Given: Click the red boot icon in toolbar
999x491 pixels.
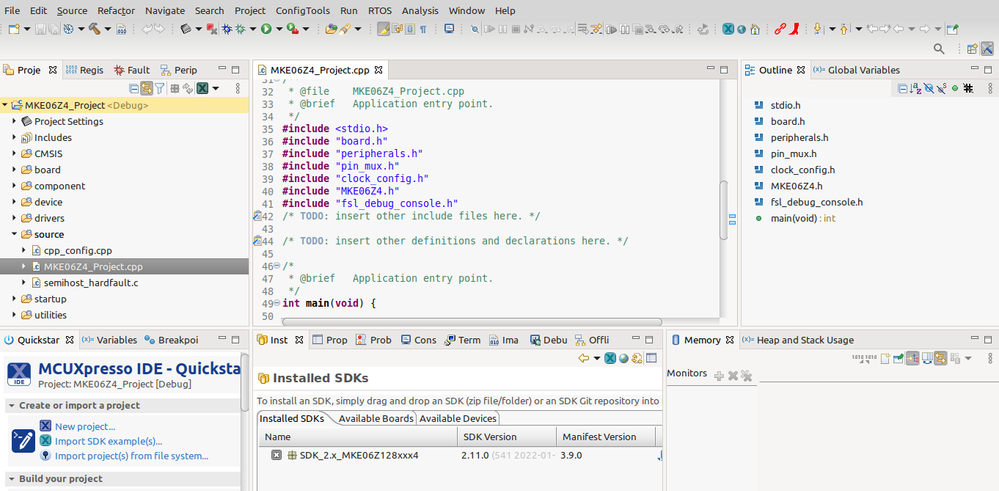Looking at the screenshot, I should coord(794,29).
